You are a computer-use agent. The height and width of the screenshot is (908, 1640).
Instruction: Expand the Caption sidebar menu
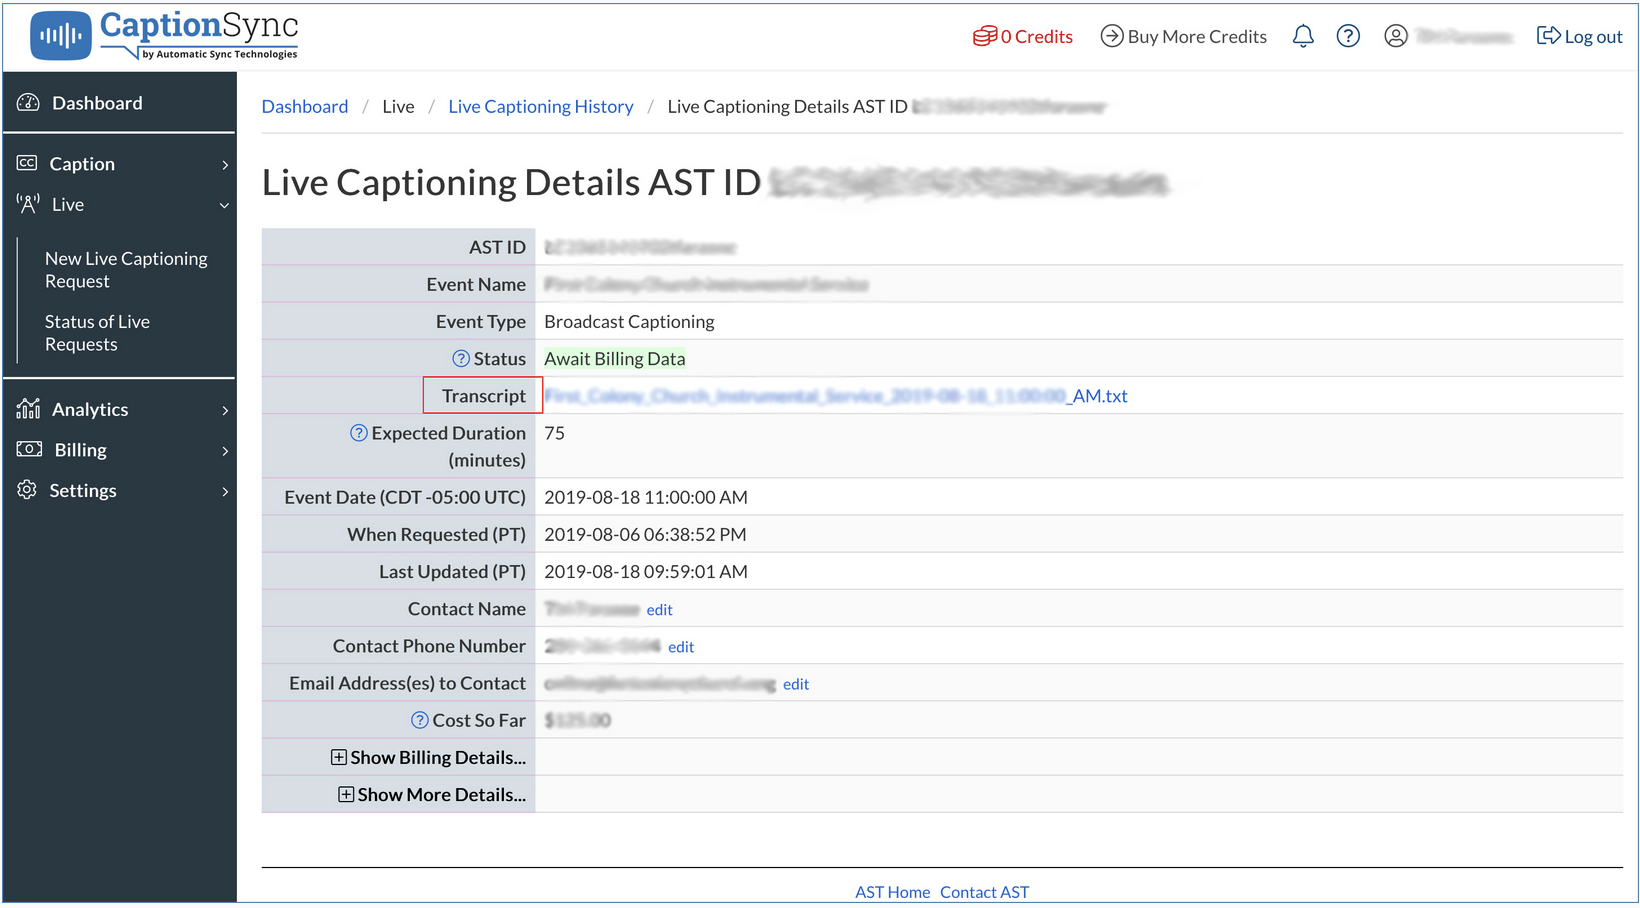tap(120, 164)
